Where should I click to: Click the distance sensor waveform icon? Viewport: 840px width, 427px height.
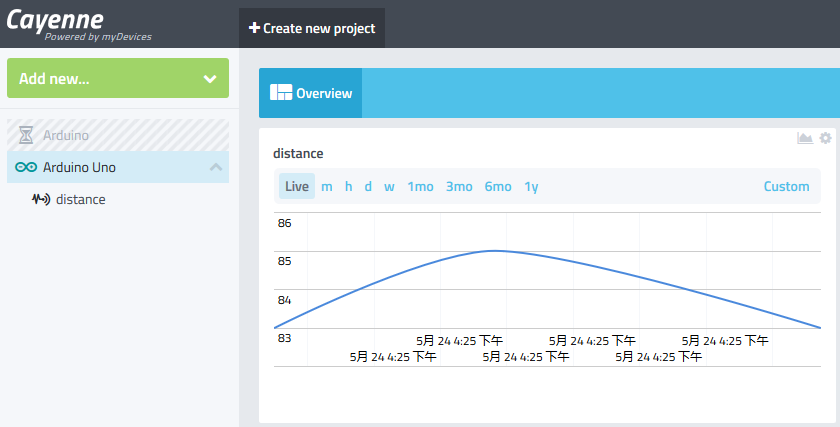(41, 199)
